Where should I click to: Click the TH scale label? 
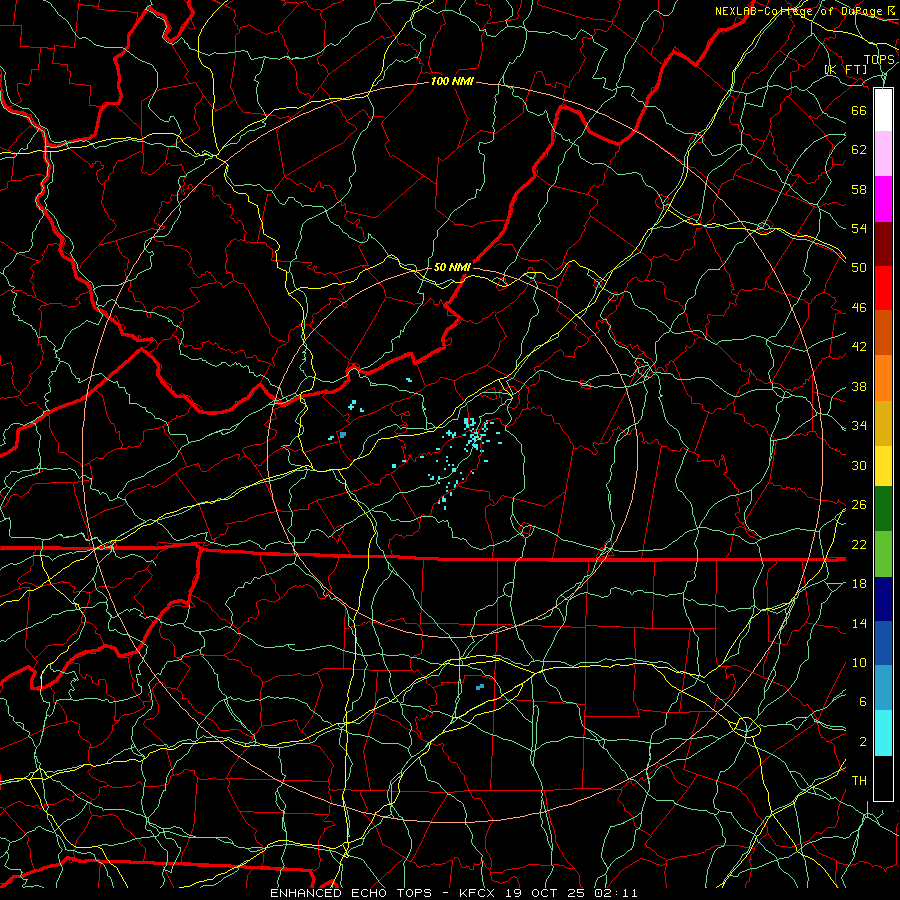[x=859, y=781]
